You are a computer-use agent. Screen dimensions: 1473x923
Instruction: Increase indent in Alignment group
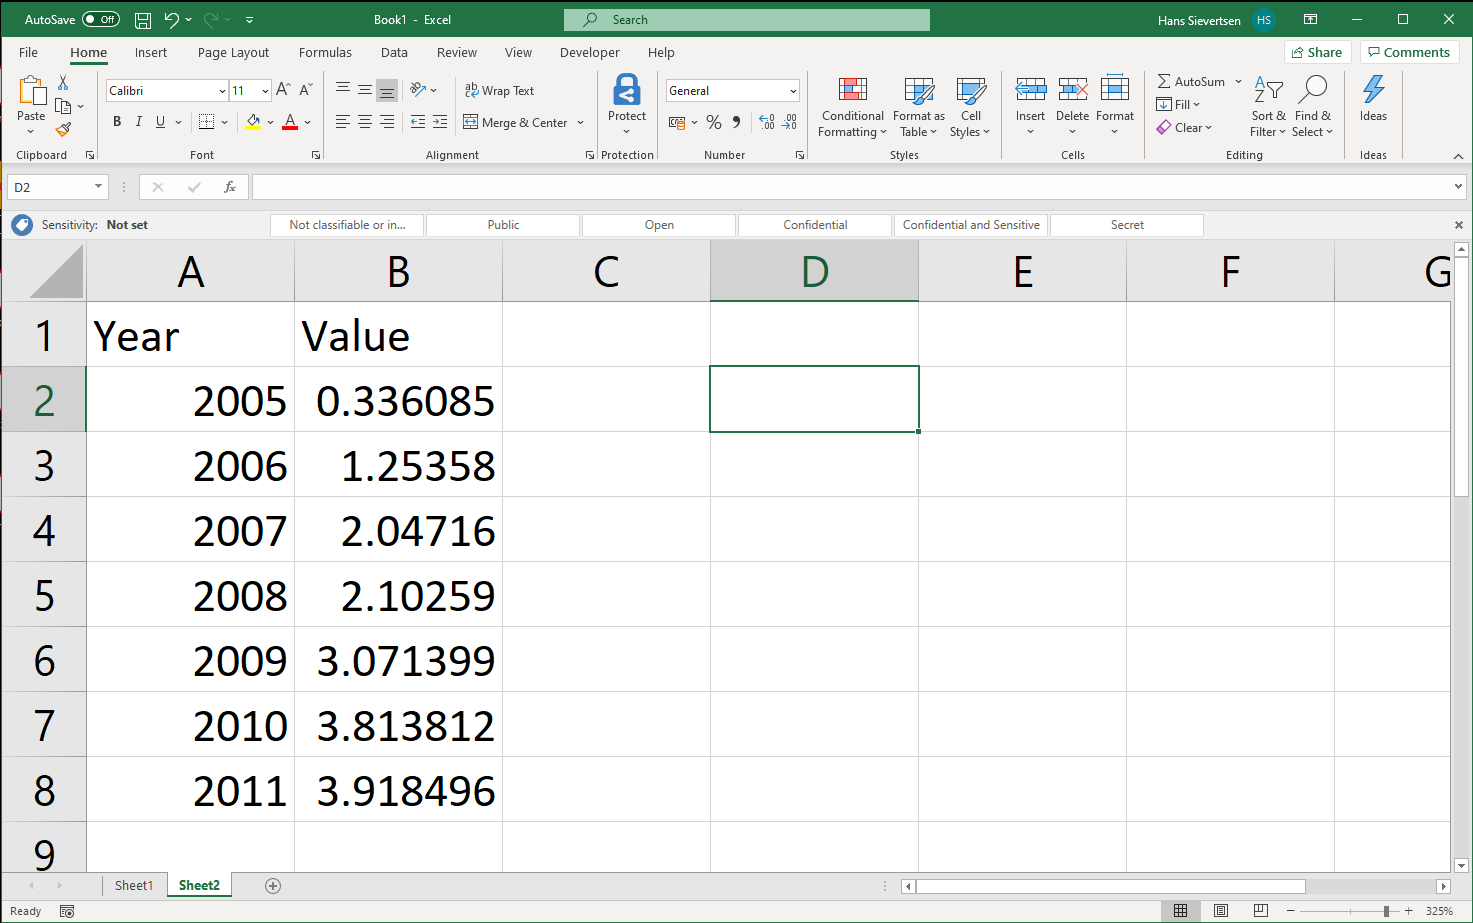point(440,122)
